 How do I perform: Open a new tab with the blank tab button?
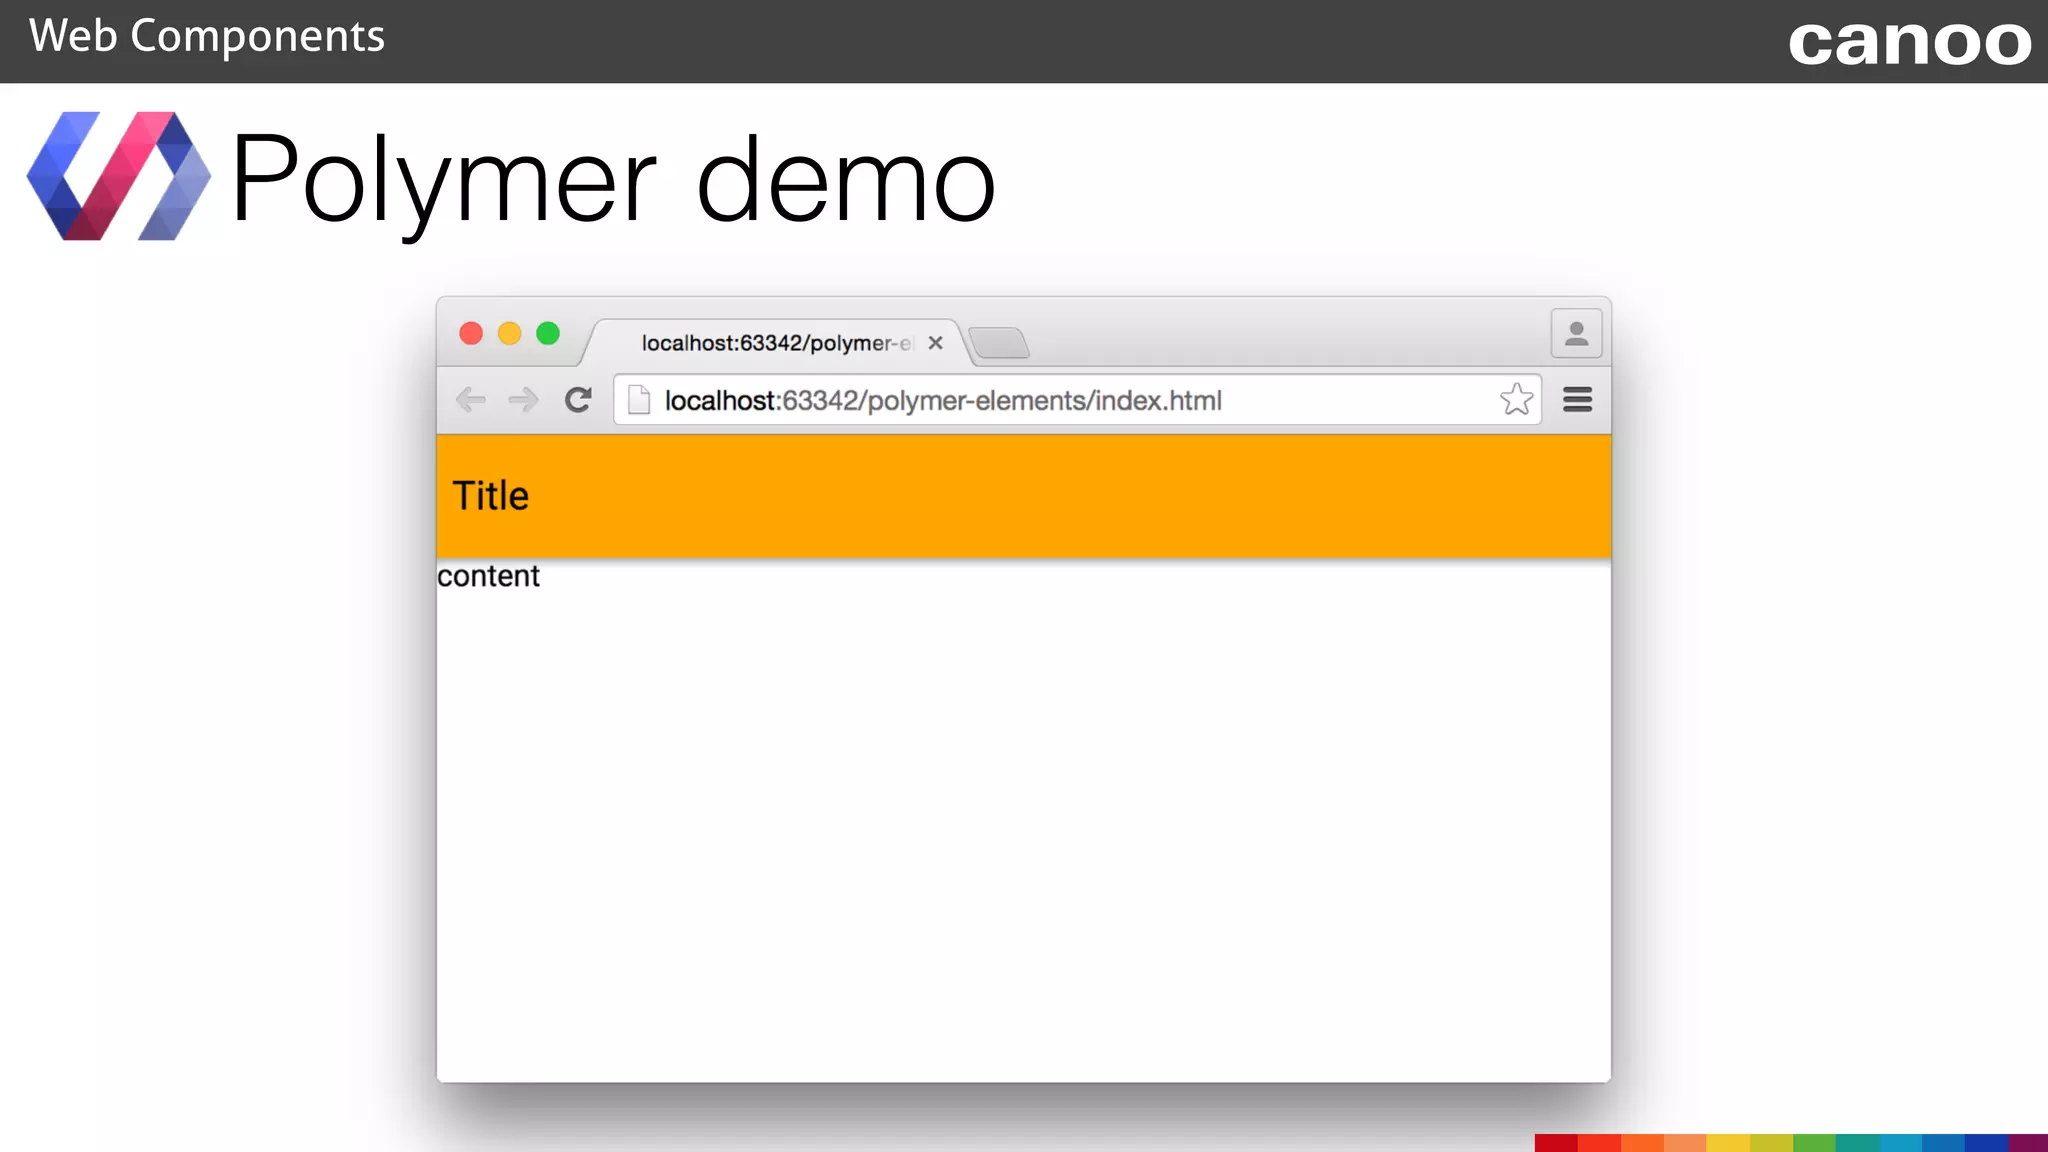click(x=999, y=343)
